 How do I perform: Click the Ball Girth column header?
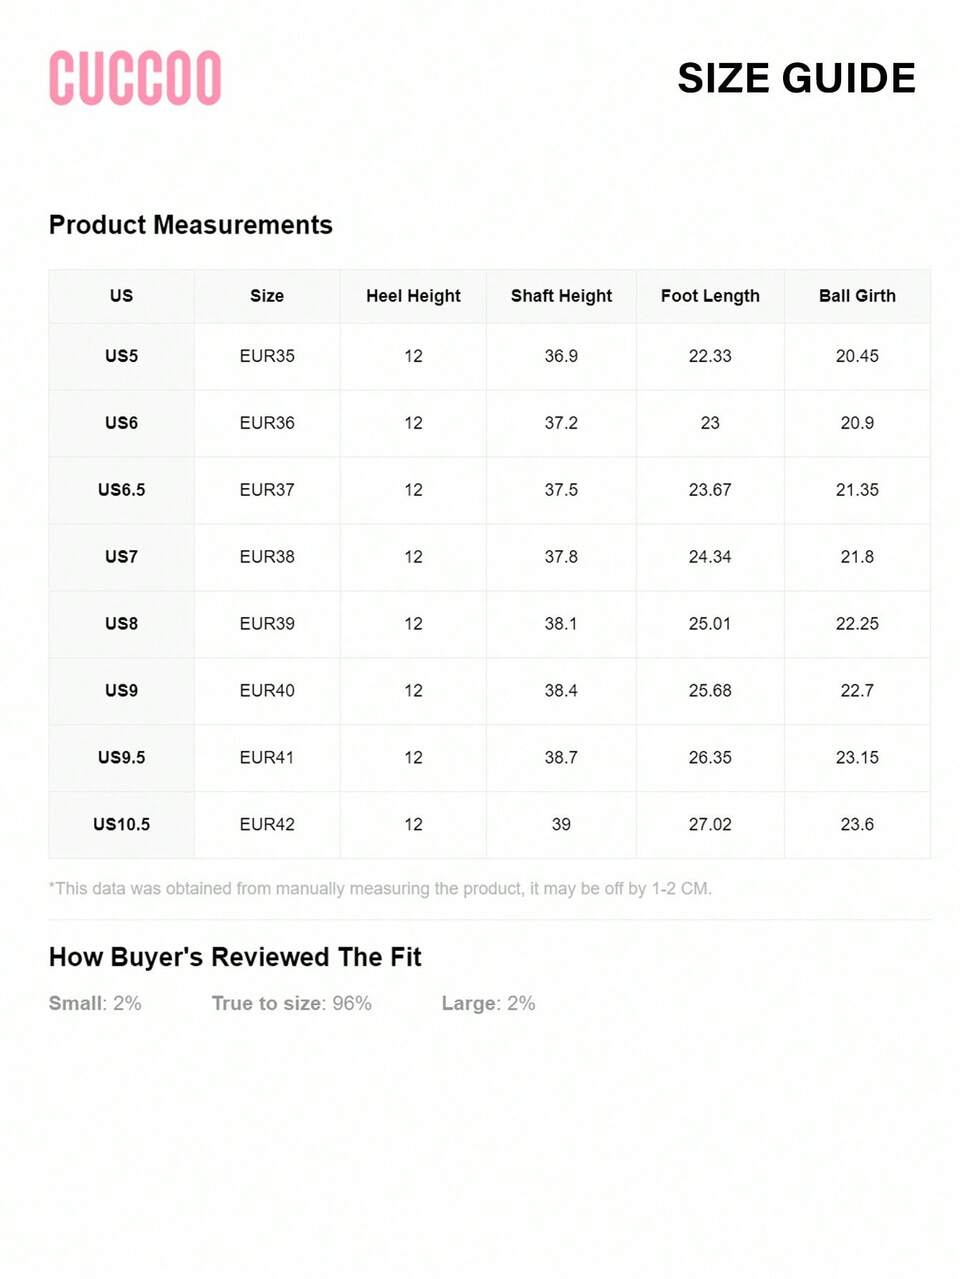tap(857, 296)
